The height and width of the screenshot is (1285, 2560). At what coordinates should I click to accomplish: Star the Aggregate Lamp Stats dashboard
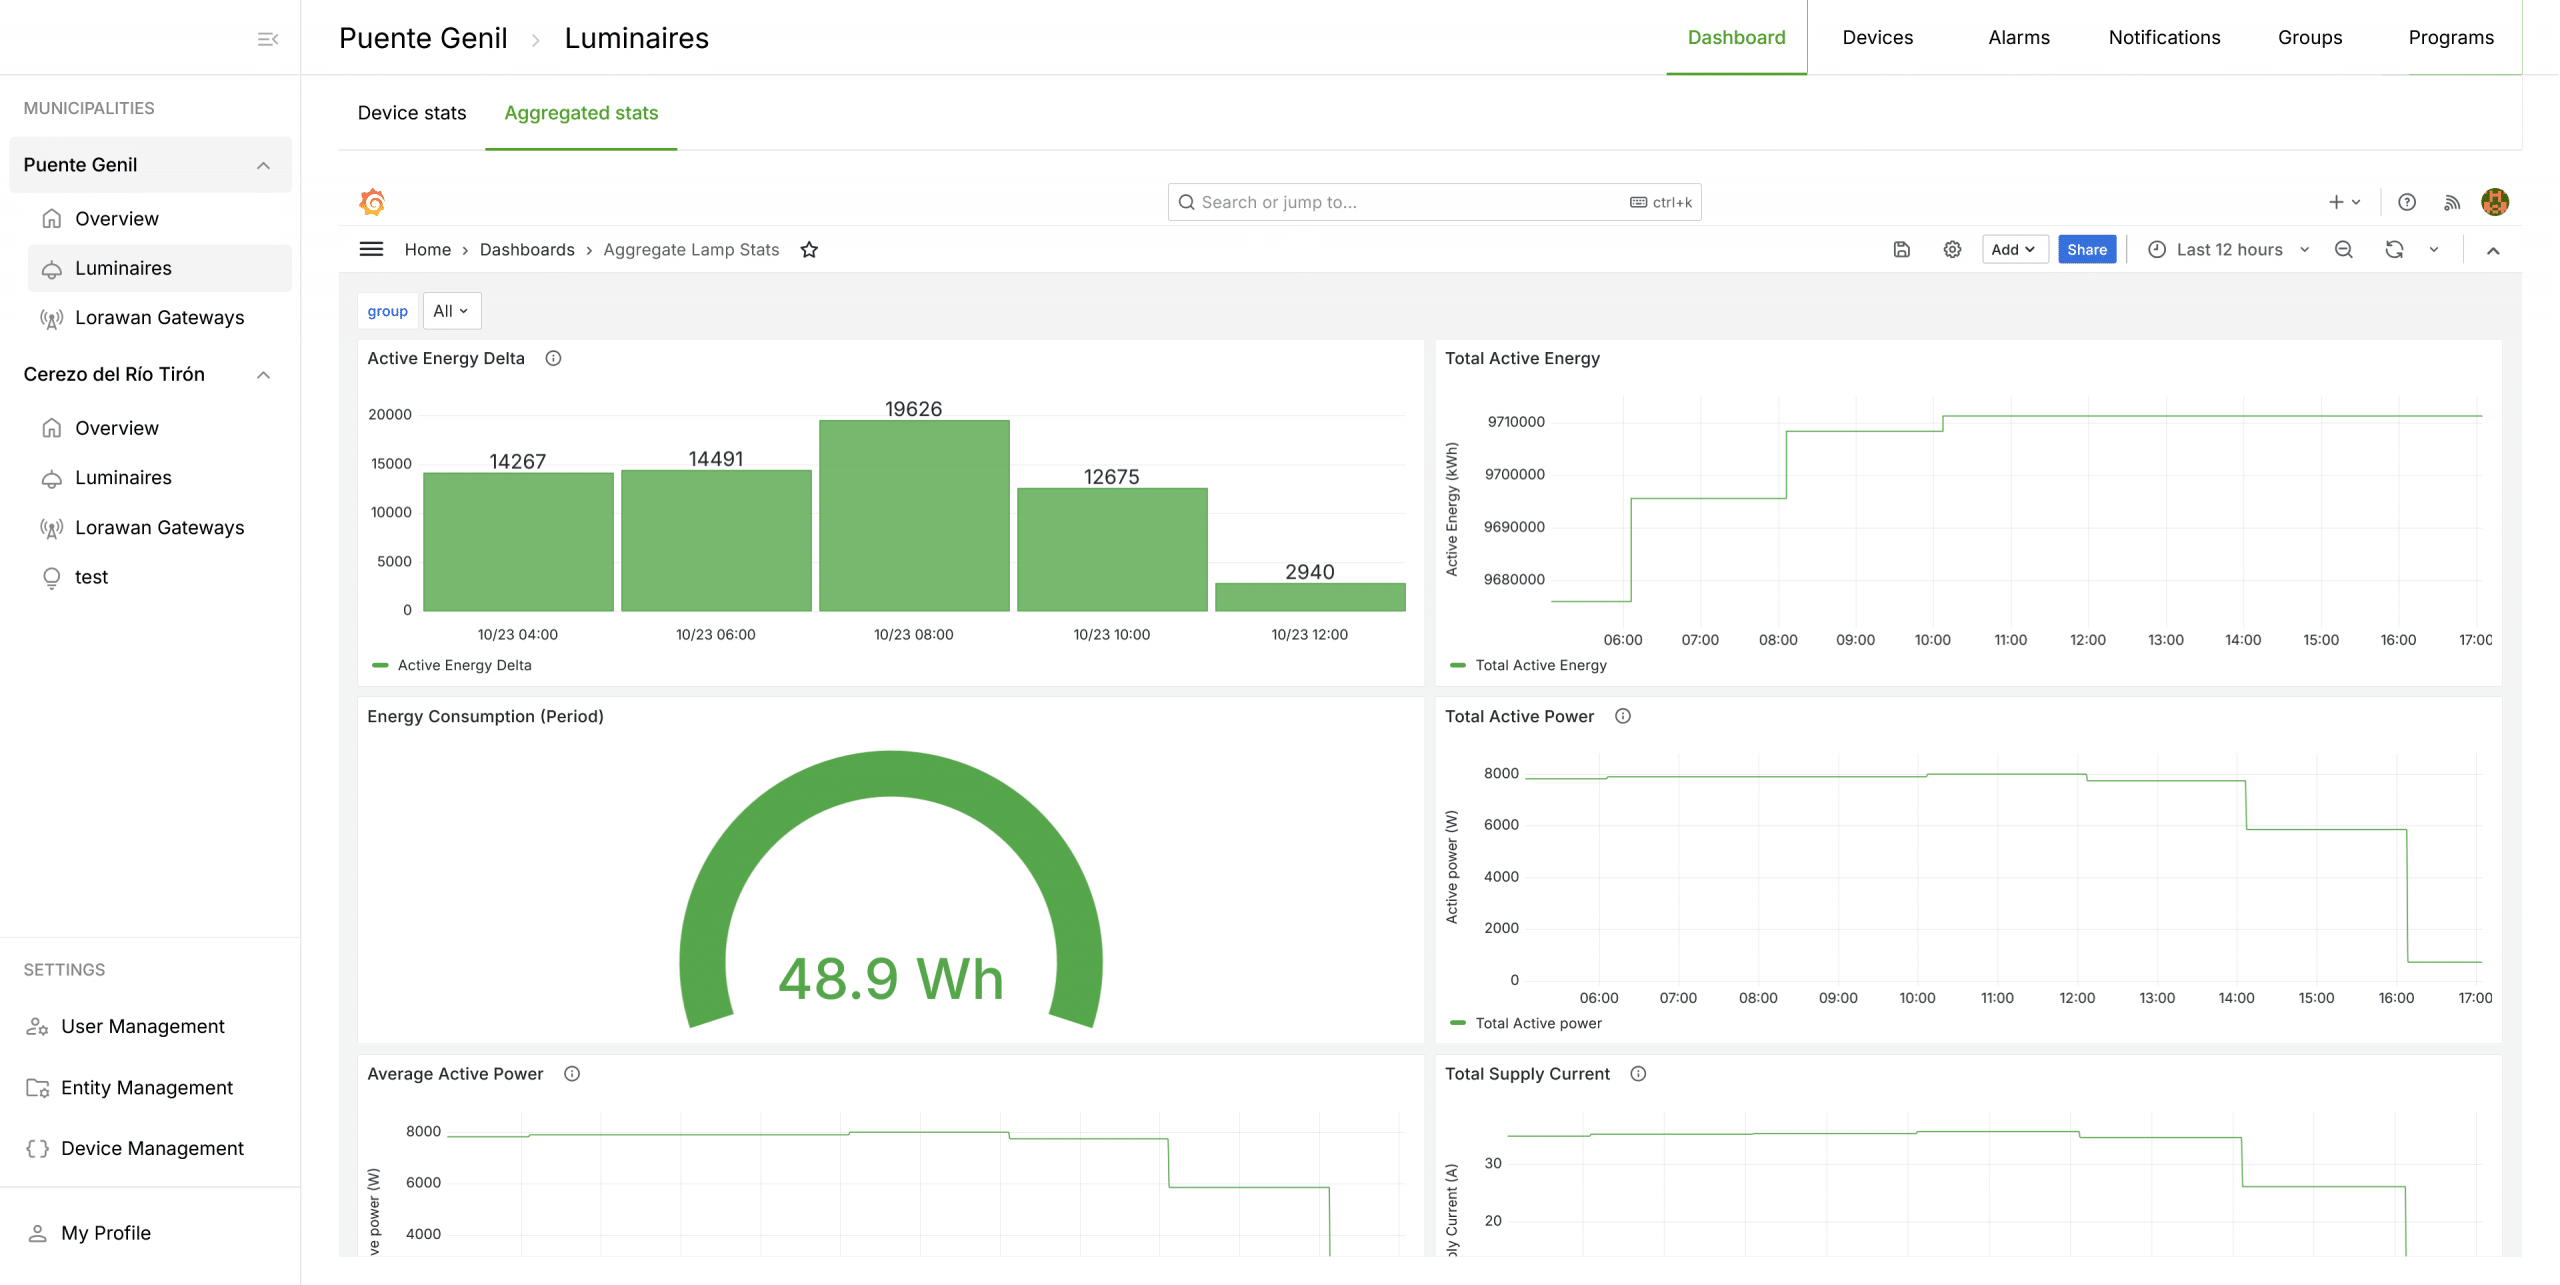pos(809,250)
